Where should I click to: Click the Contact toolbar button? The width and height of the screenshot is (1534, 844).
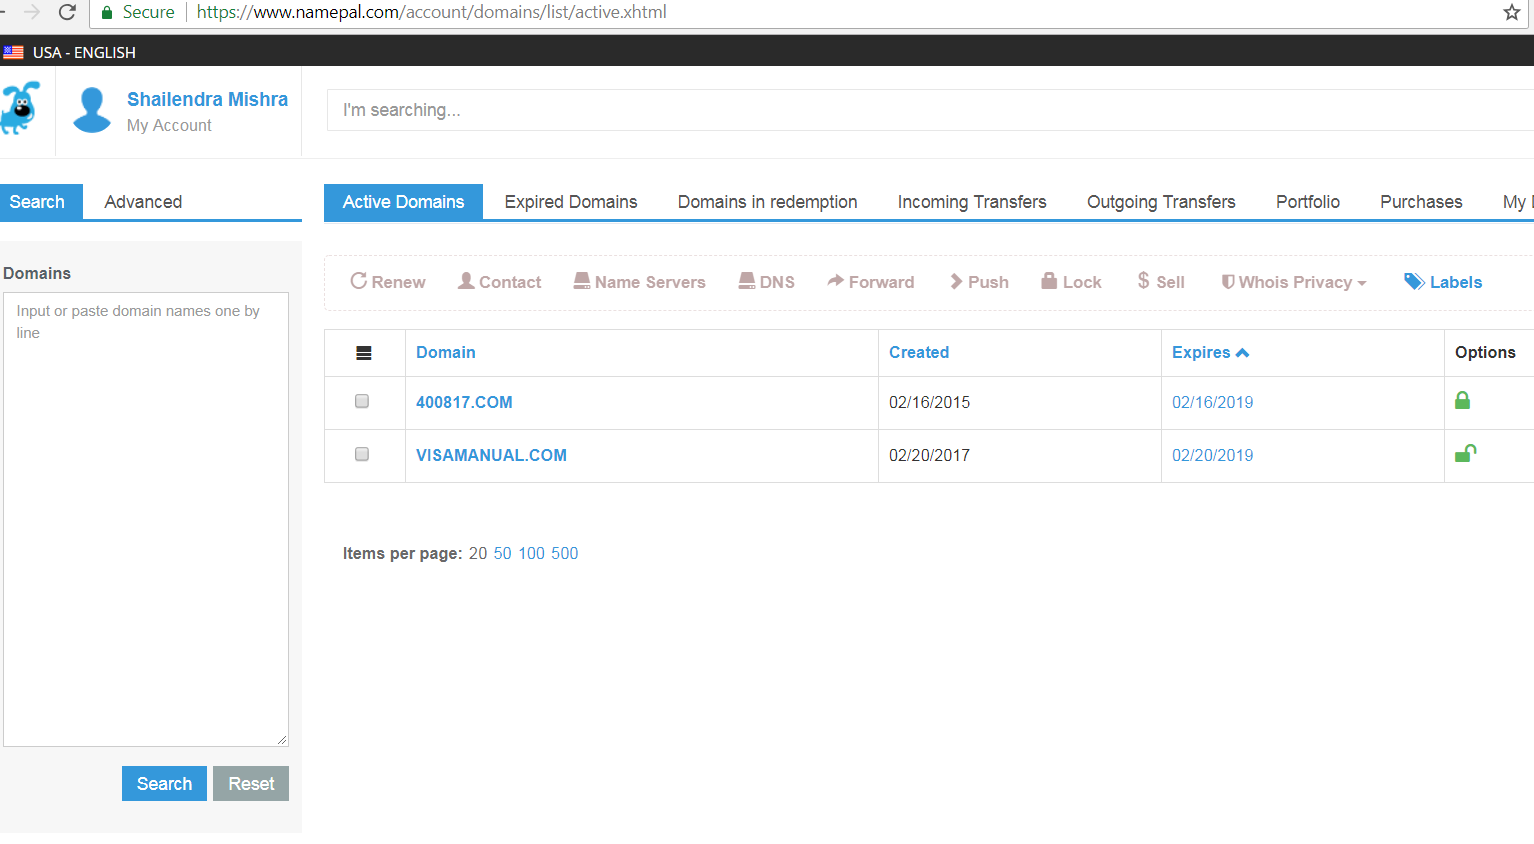500,282
